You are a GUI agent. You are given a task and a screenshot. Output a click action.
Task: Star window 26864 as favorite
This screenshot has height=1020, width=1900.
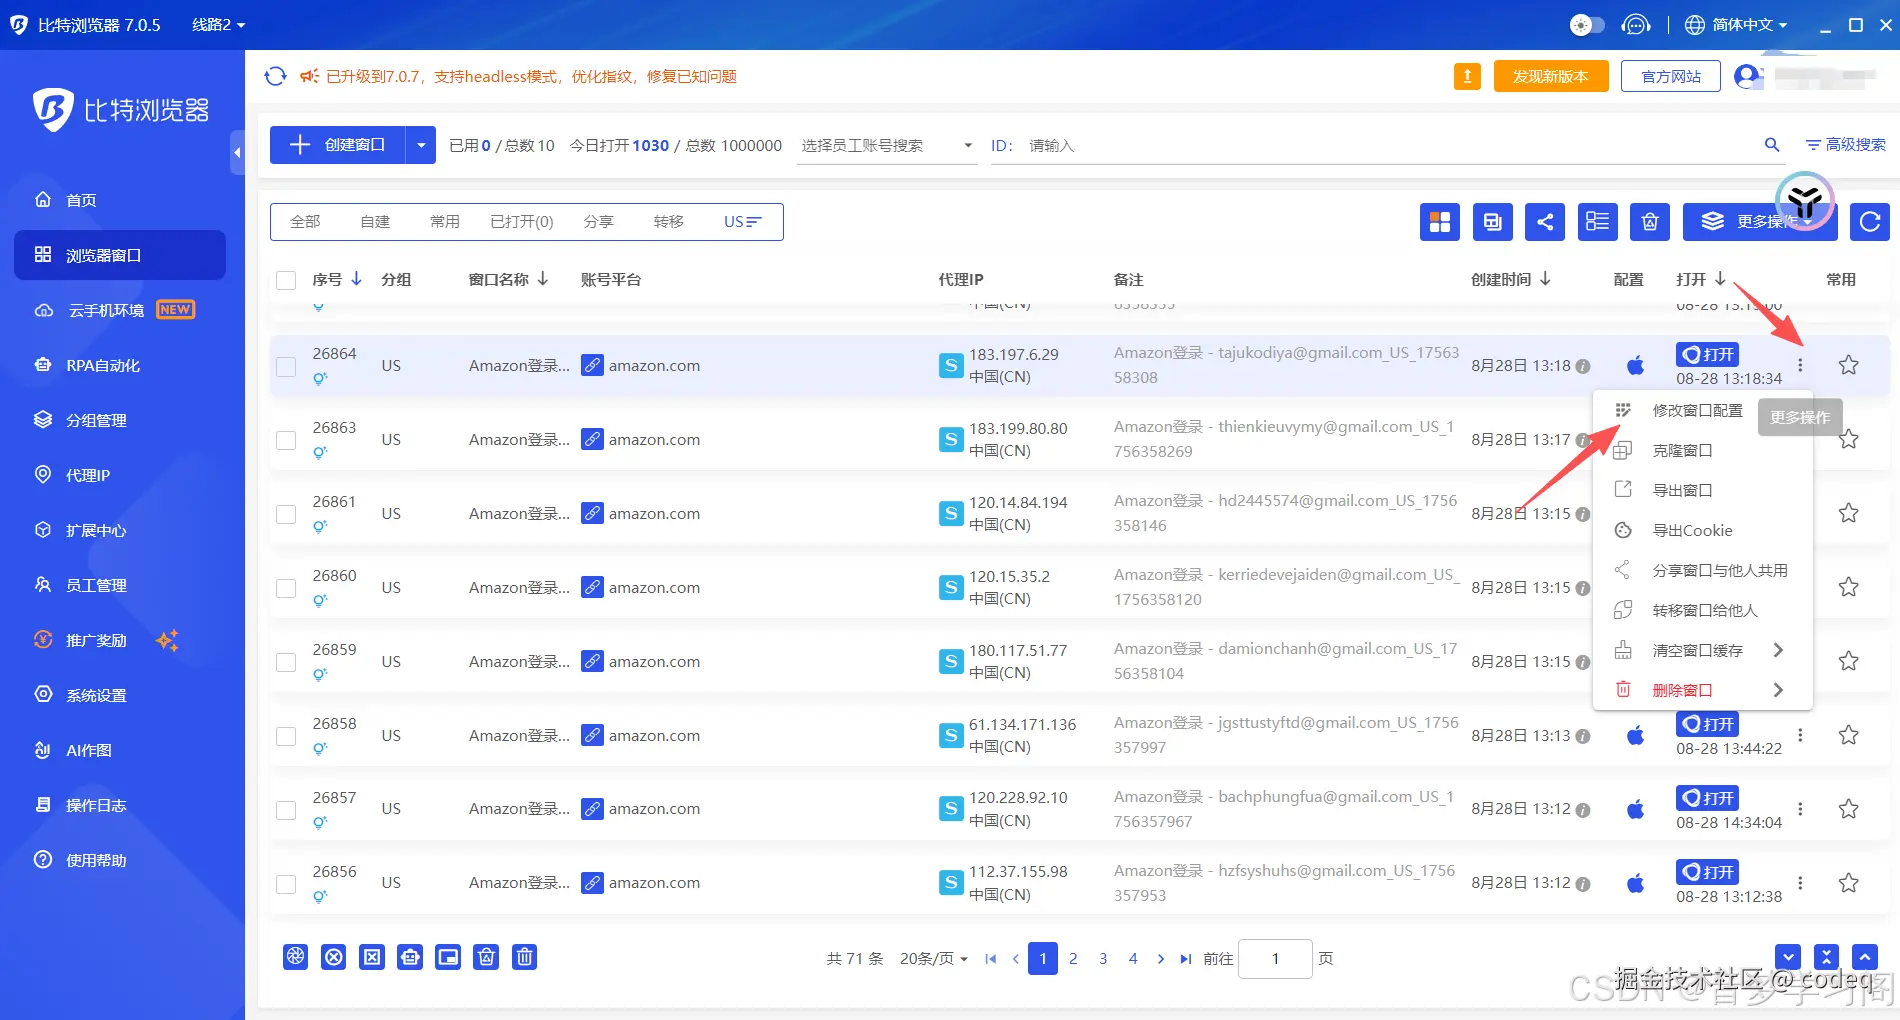(x=1849, y=365)
